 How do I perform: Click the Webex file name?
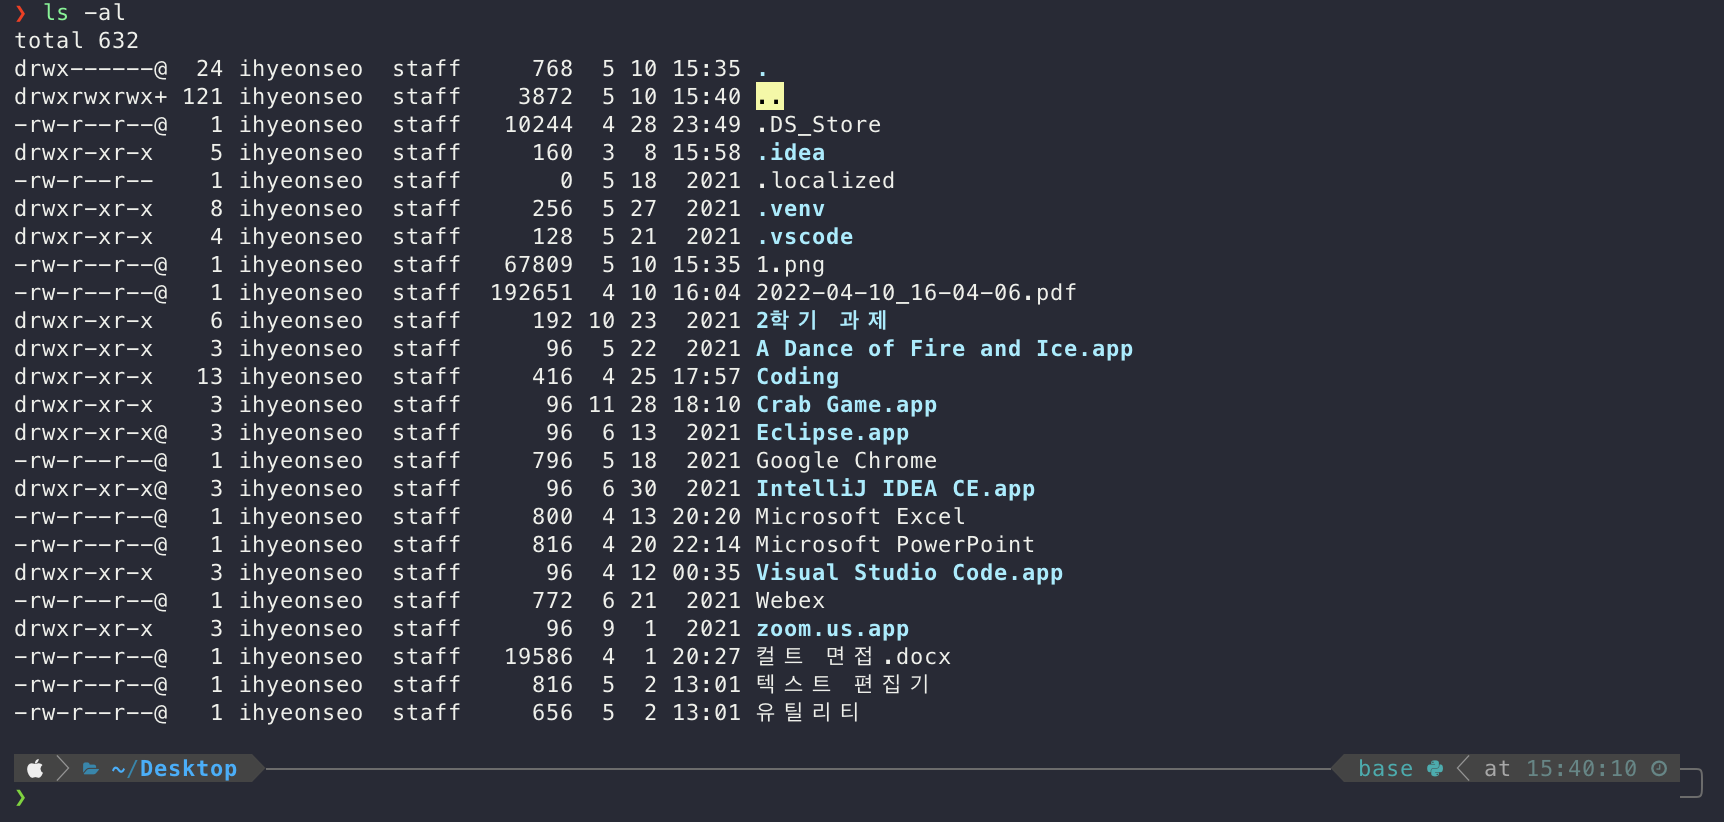(791, 601)
